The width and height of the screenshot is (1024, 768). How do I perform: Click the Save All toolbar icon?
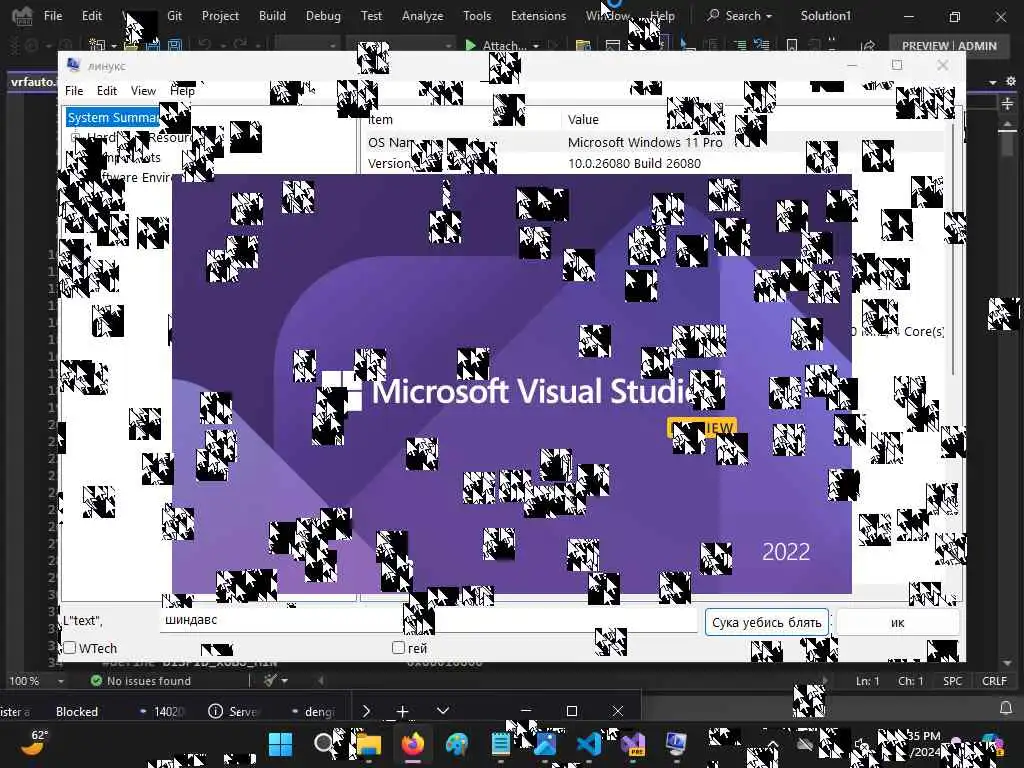click(x=174, y=45)
